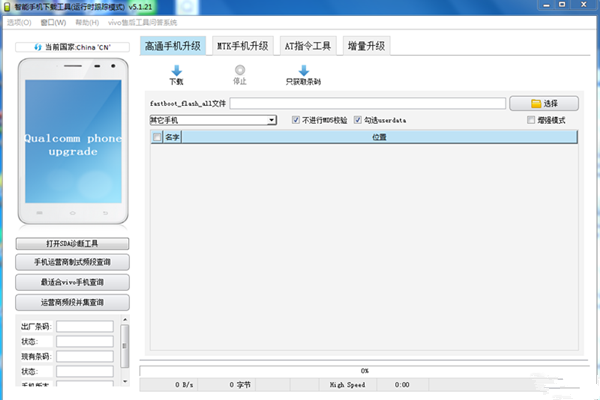
Task: Open the 窗口(W) menu
Action: coord(53,23)
